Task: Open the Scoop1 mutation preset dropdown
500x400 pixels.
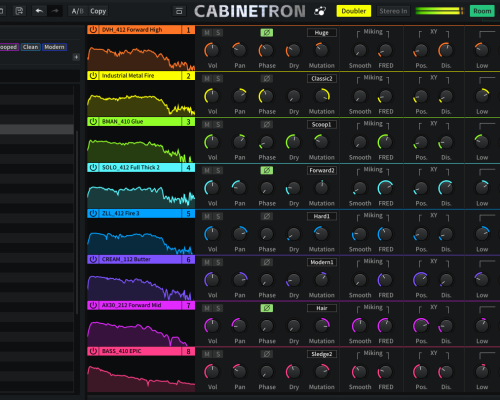Action: (x=322, y=125)
